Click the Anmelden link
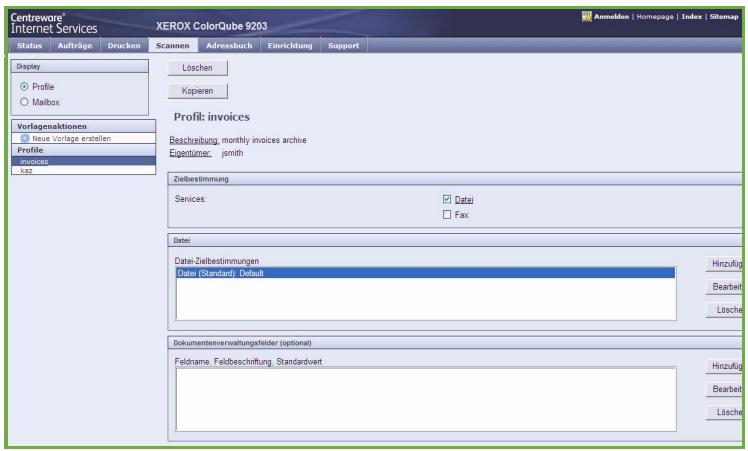This screenshot has height=451, width=748. pos(611,17)
